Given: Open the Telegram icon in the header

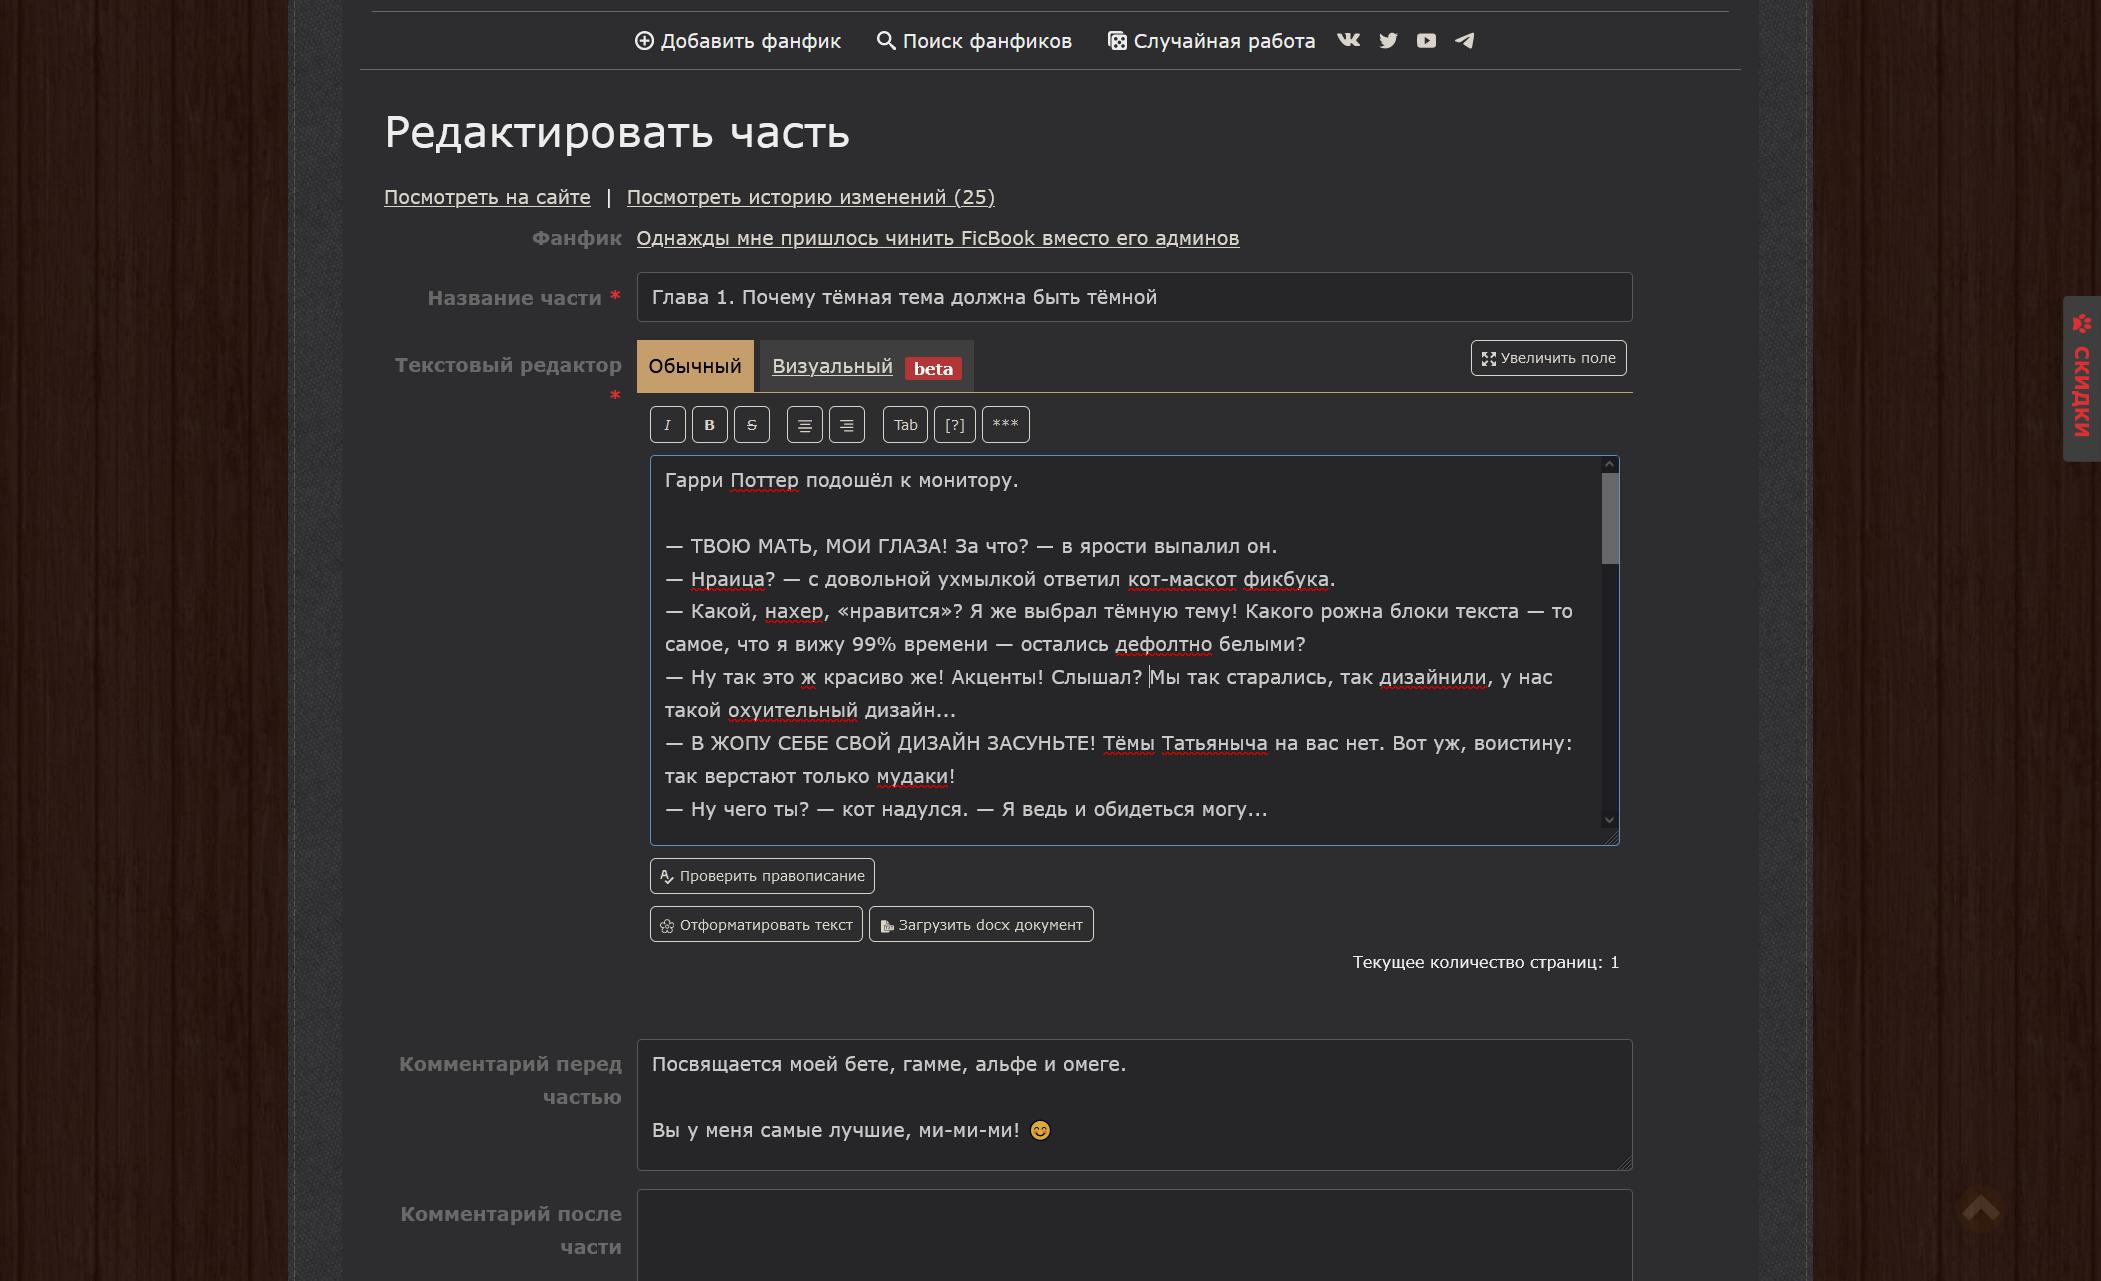Looking at the screenshot, I should [x=1465, y=41].
